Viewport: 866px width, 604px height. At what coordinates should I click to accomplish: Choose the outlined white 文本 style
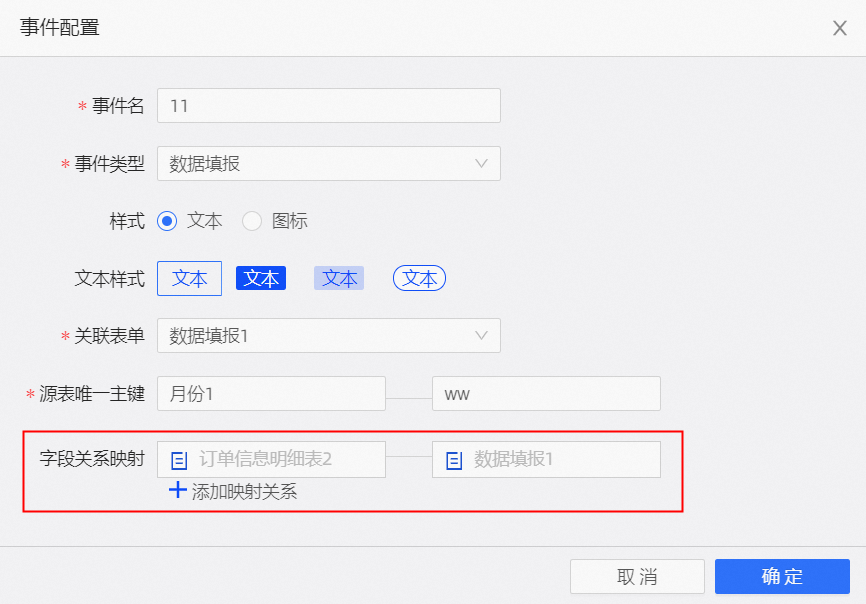click(189, 279)
